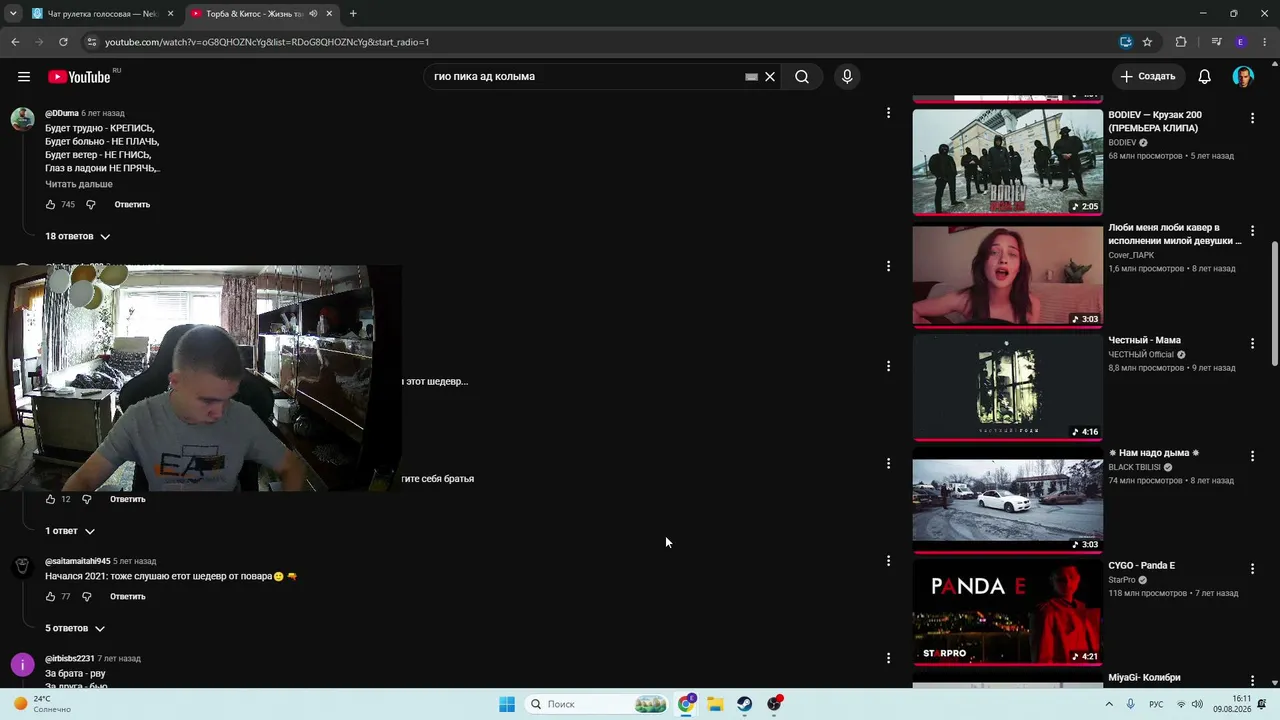Show hidden system tray icons
The width and height of the screenshot is (1280, 720).
pos(1109,704)
